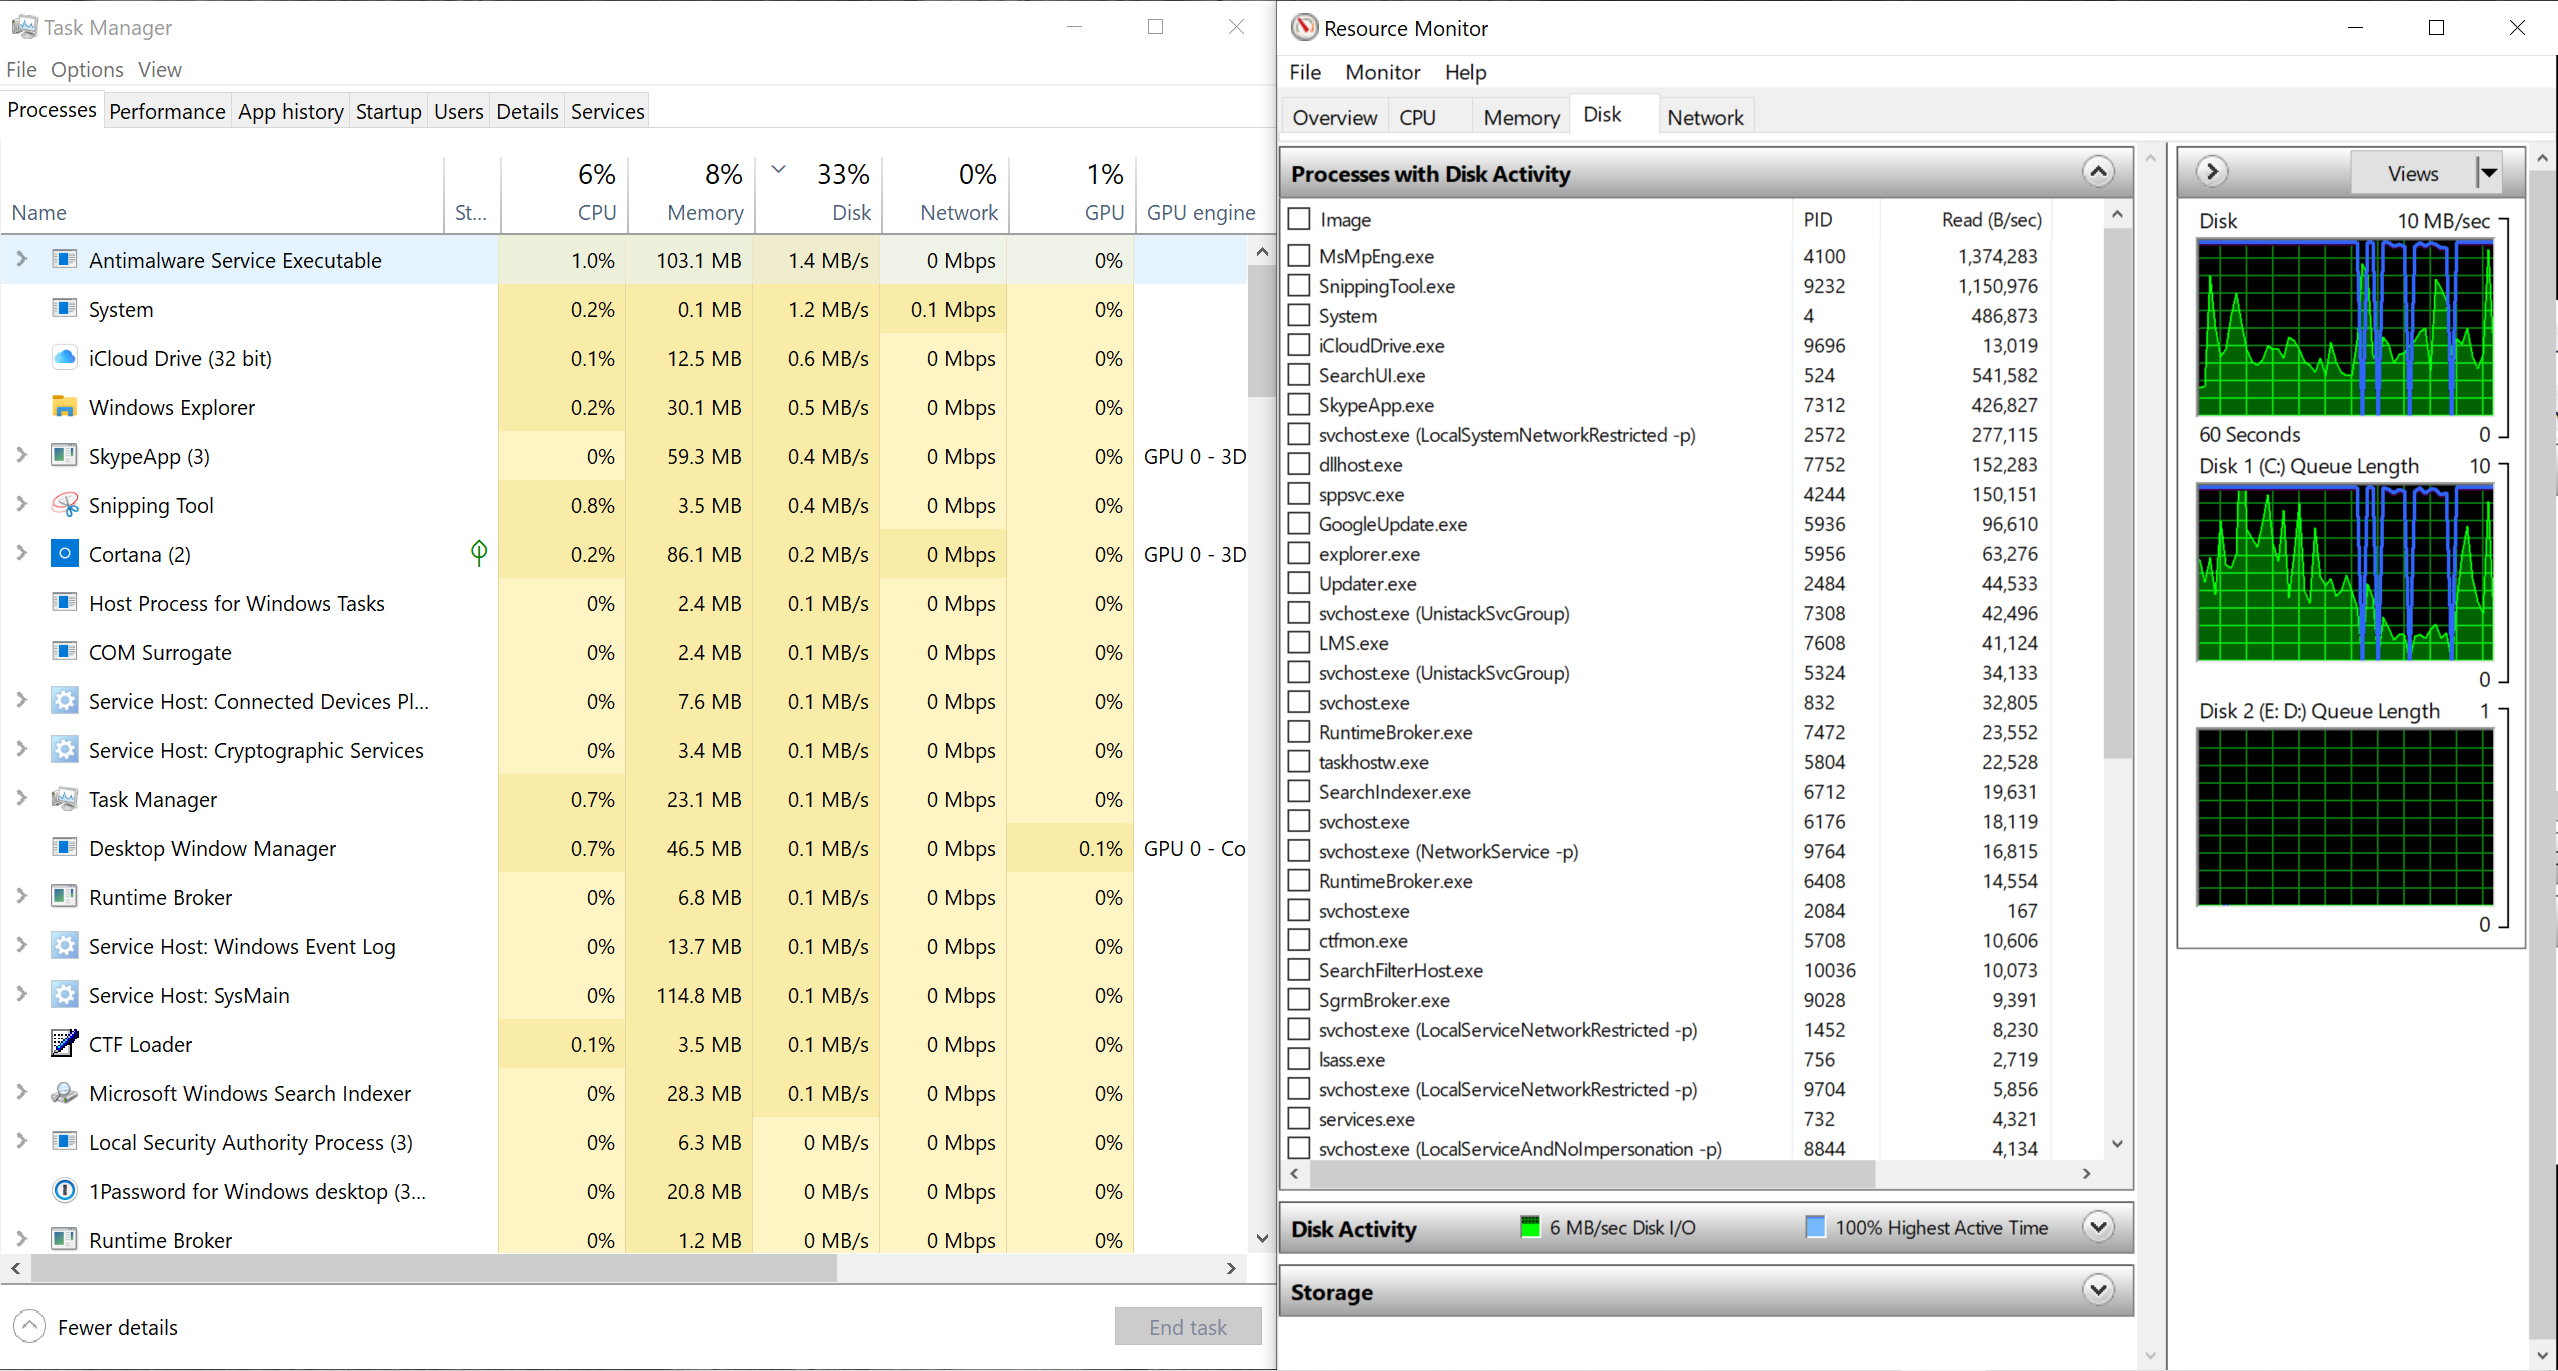Click Fewer details
Image resolution: width=2558 pixels, height=1371 pixels.
coord(117,1327)
